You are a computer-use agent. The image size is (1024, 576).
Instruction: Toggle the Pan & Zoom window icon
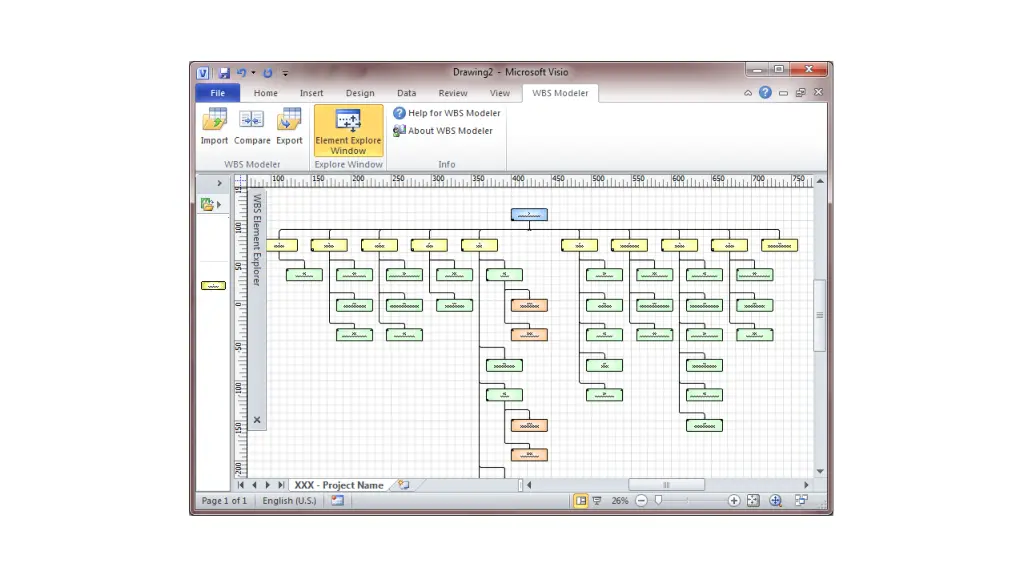[x=775, y=501]
